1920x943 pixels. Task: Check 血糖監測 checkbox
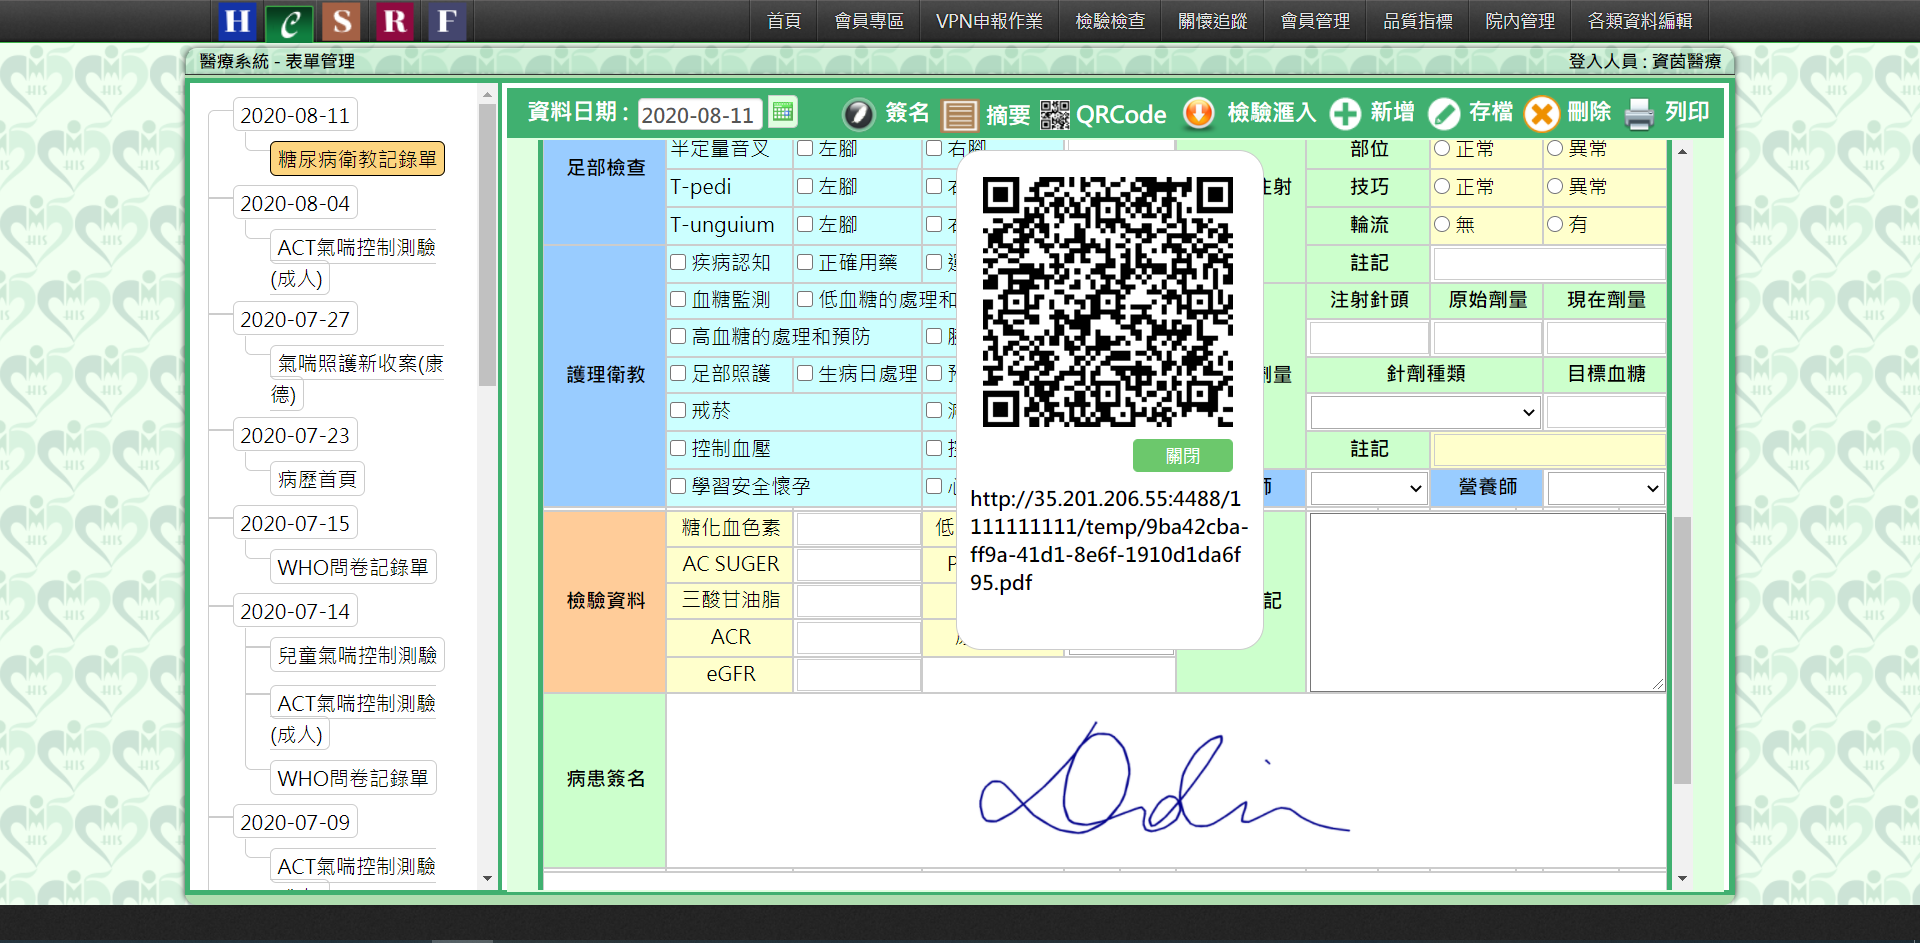tap(678, 299)
